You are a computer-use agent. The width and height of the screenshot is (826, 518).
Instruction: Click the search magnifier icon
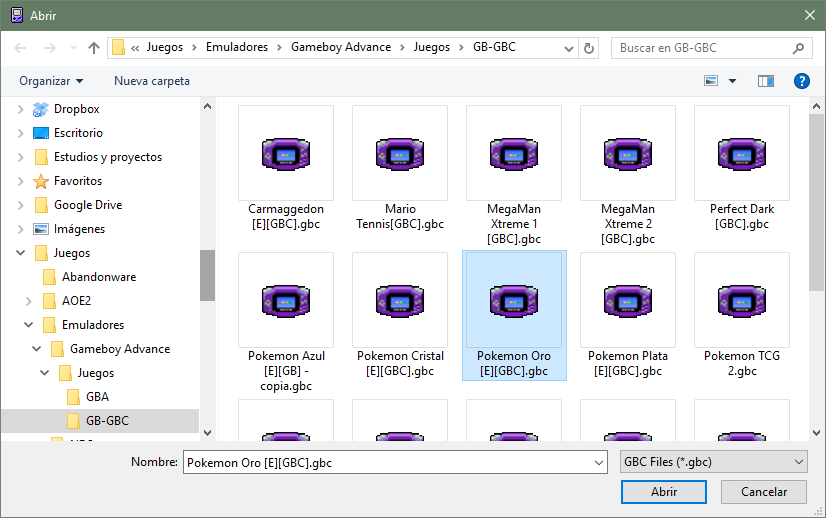[798, 48]
